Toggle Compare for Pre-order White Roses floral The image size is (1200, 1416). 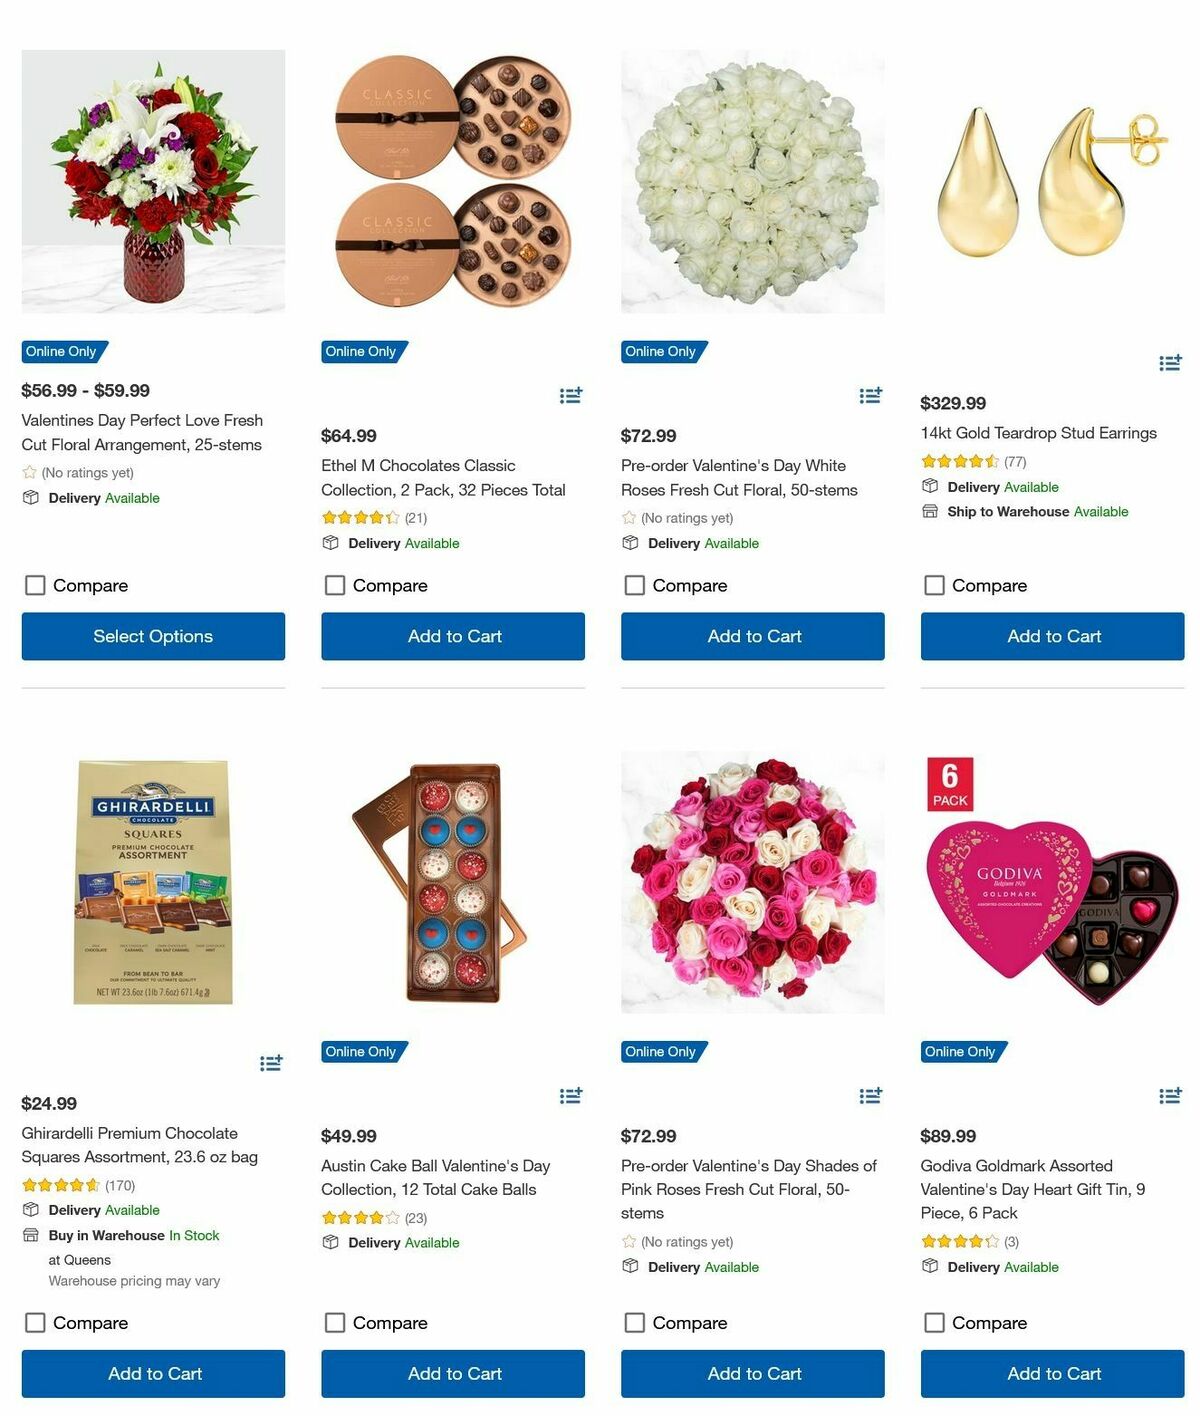(x=634, y=584)
